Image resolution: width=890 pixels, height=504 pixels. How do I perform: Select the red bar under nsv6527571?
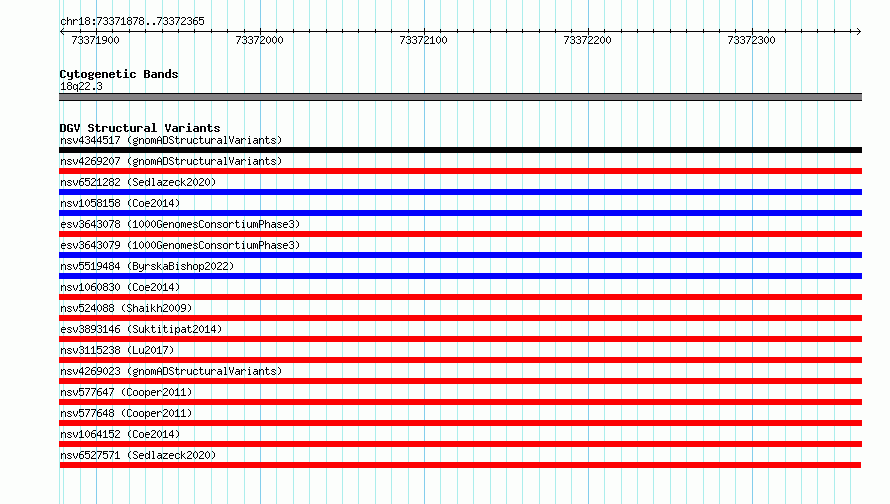[x=460, y=465]
